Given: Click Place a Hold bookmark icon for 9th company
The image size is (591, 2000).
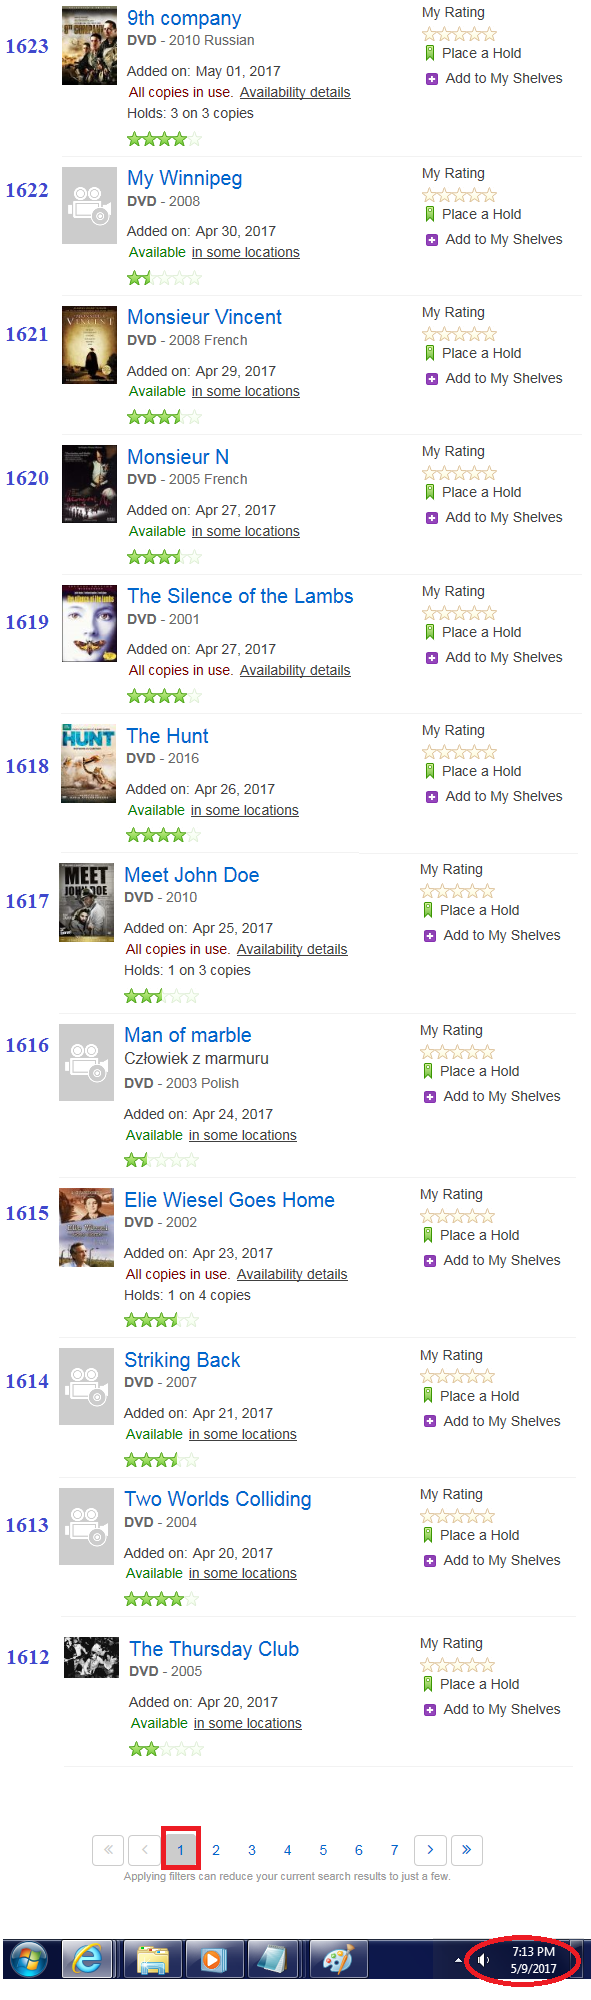Looking at the screenshot, I should 430,53.
